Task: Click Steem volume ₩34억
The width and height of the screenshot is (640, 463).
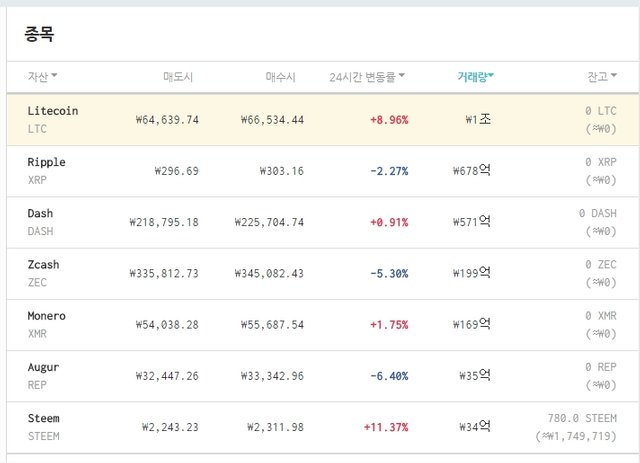Action: [x=475, y=427]
